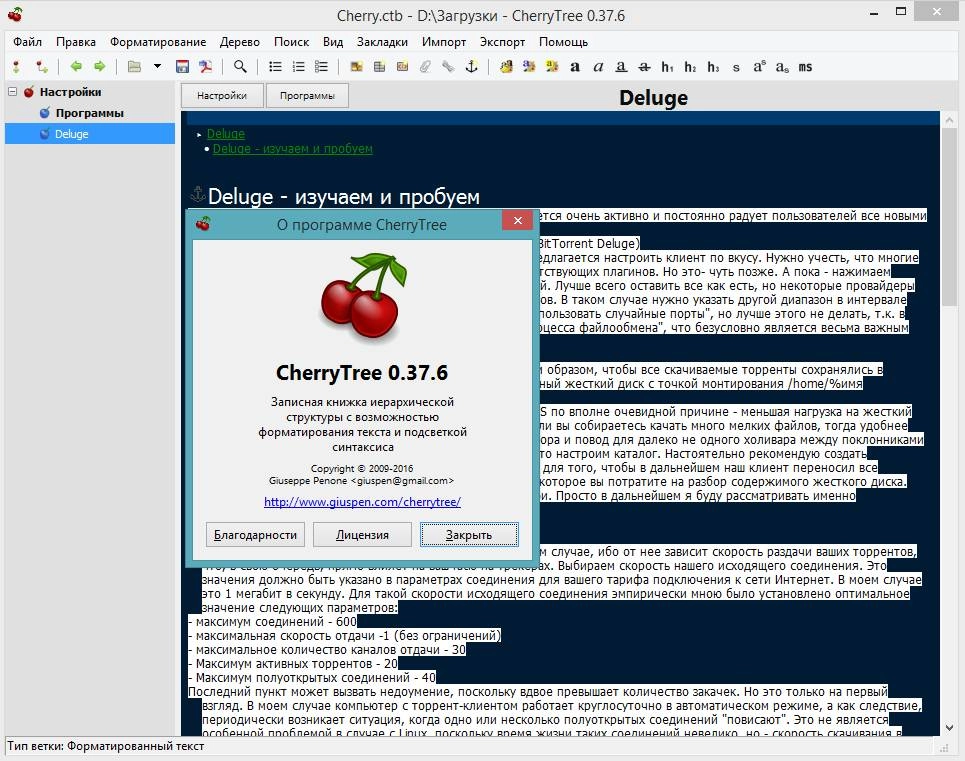Viewport: 965px width, 761px height.
Task: Click the text background color icon
Action: tap(552, 66)
